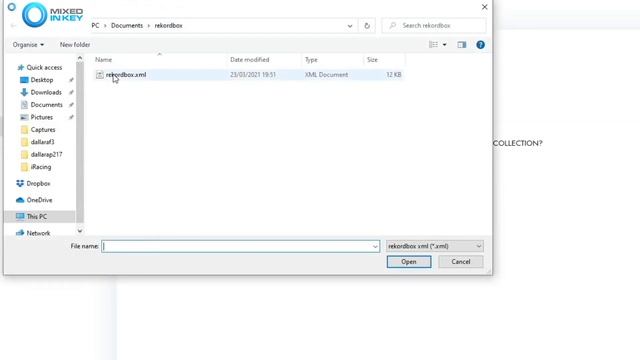Viewport: 640px width, 360px height.
Task: Click the Cancel button
Action: 460,262
